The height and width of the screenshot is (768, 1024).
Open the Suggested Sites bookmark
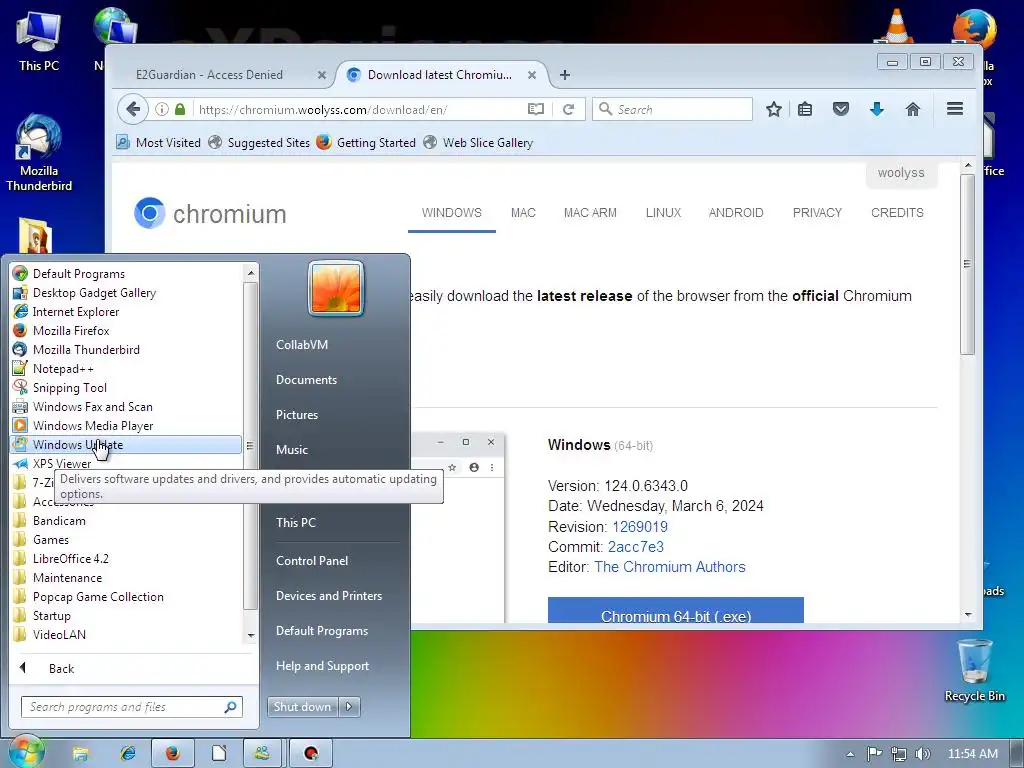click(x=259, y=142)
